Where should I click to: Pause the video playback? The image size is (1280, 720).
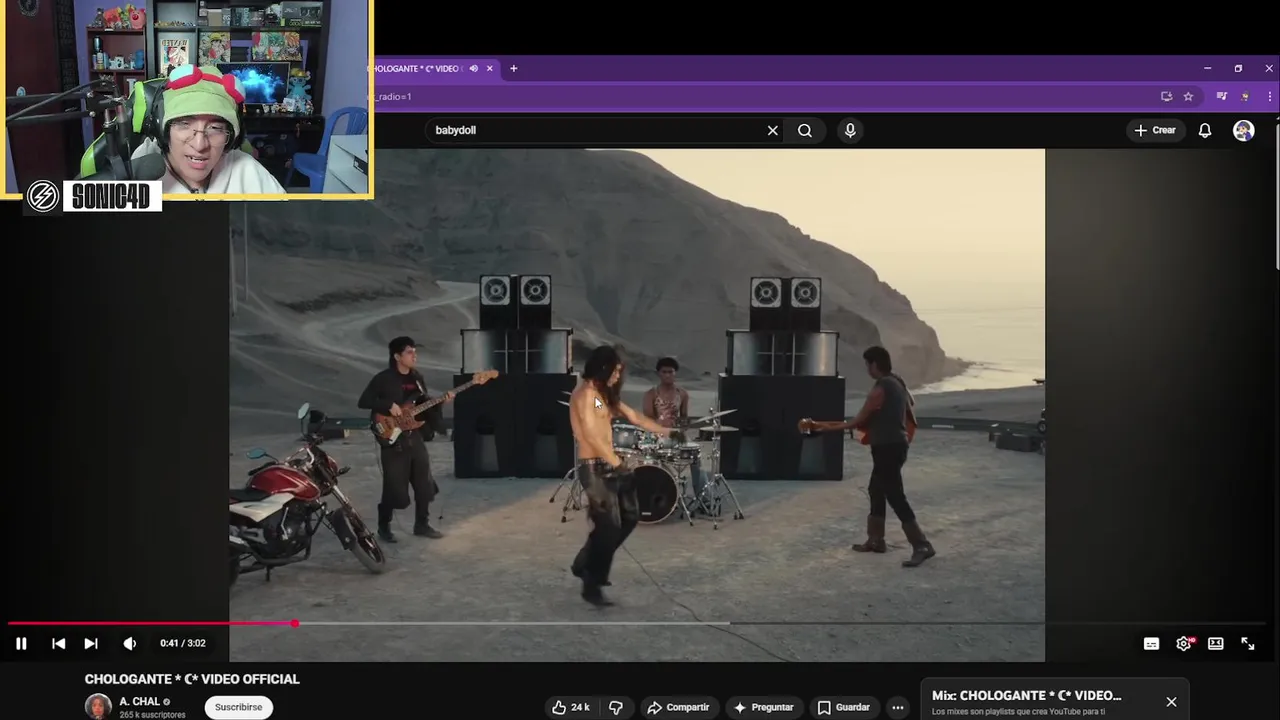(21, 643)
